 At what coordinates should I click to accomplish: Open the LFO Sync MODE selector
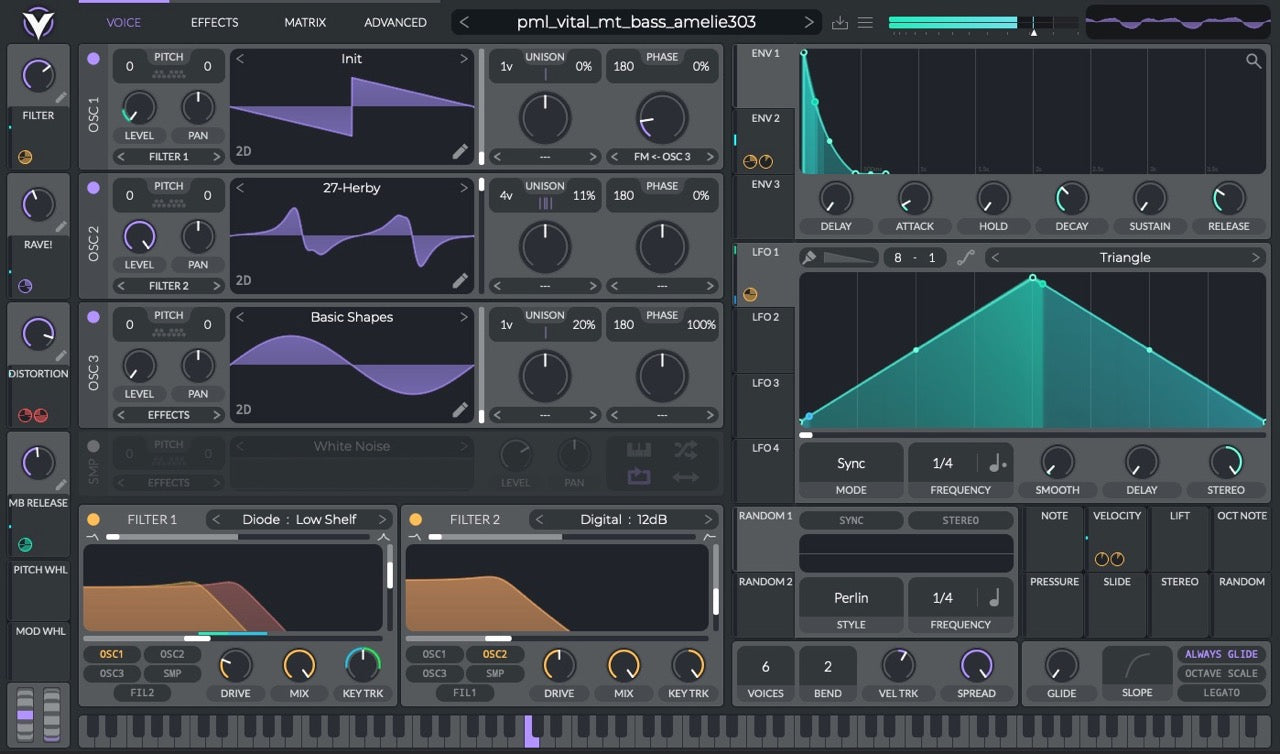[851, 472]
